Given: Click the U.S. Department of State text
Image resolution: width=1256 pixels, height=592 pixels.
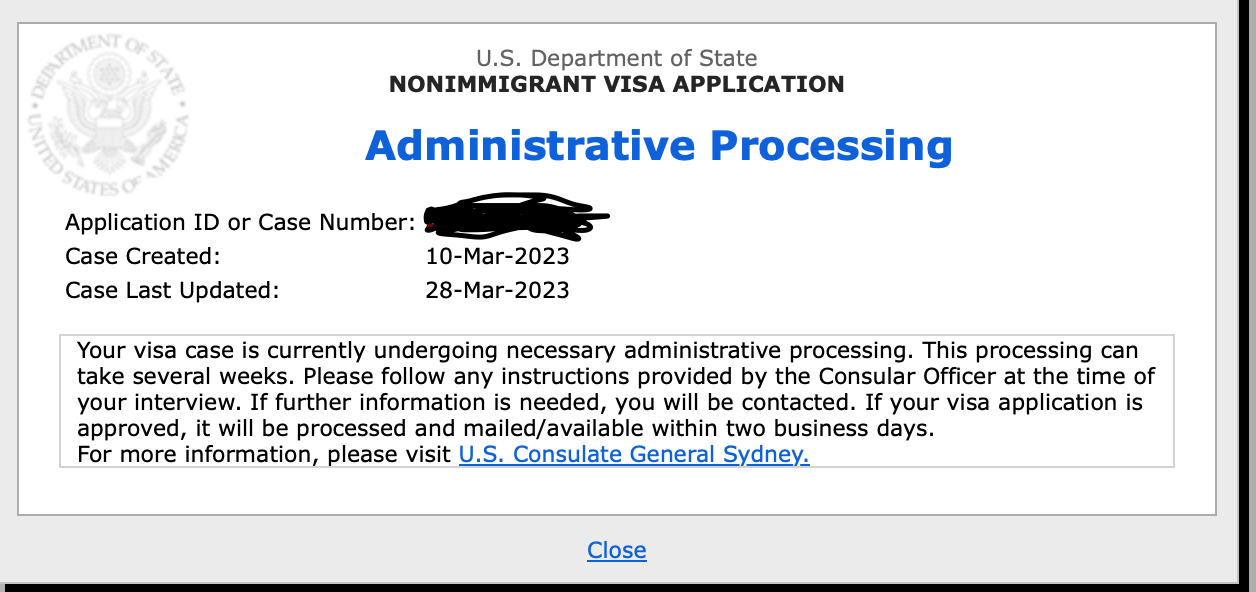Looking at the screenshot, I should coord(616,58).
